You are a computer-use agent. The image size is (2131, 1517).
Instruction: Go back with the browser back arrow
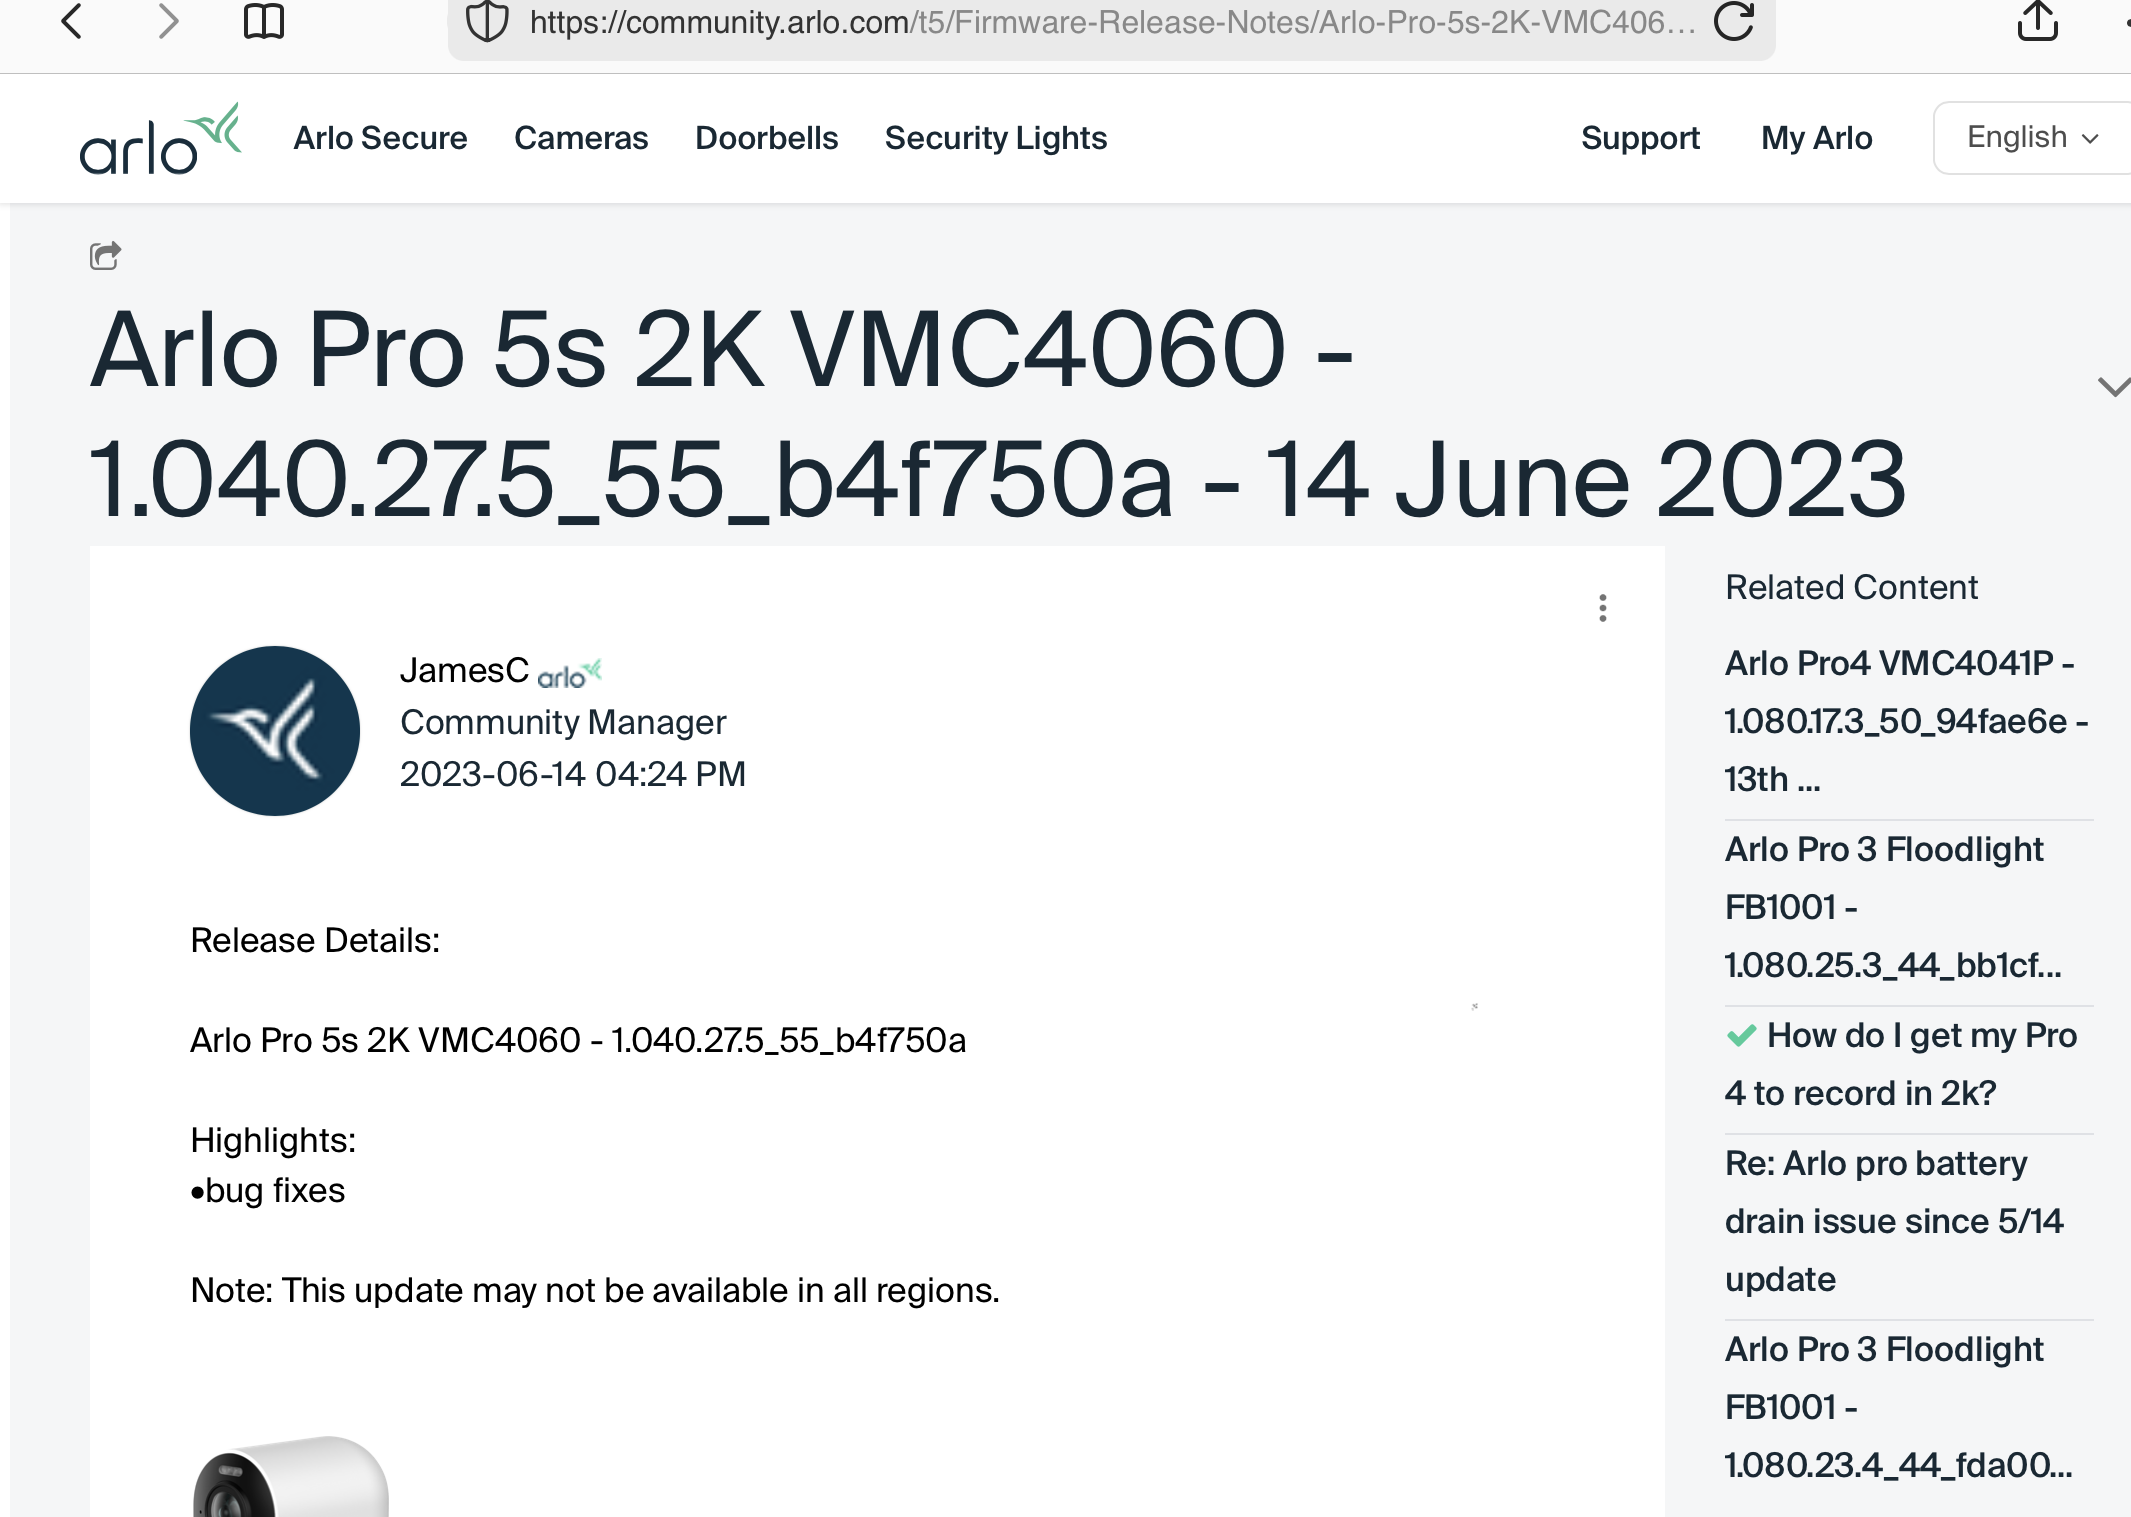point(71,21)
